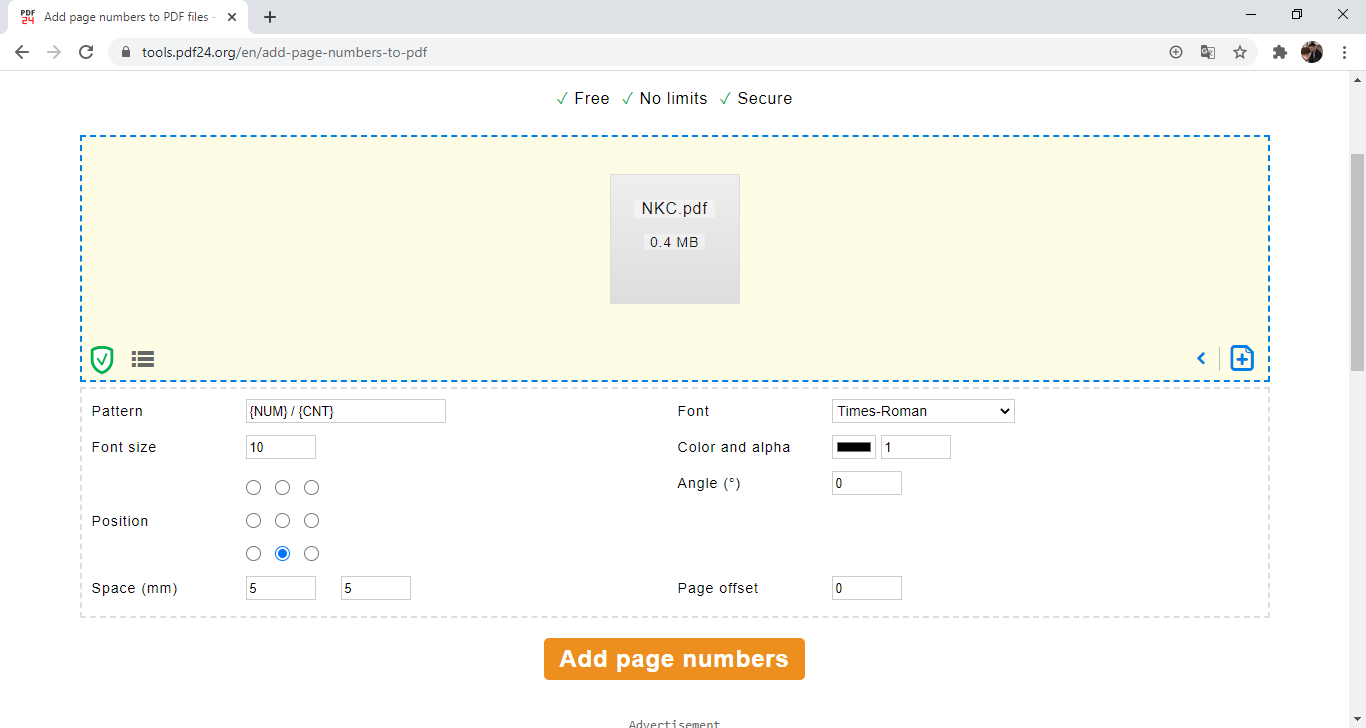The width and height of the screenshot is (1366, 728).
Task: Click the Angle input field
Action: pos(867,483)
